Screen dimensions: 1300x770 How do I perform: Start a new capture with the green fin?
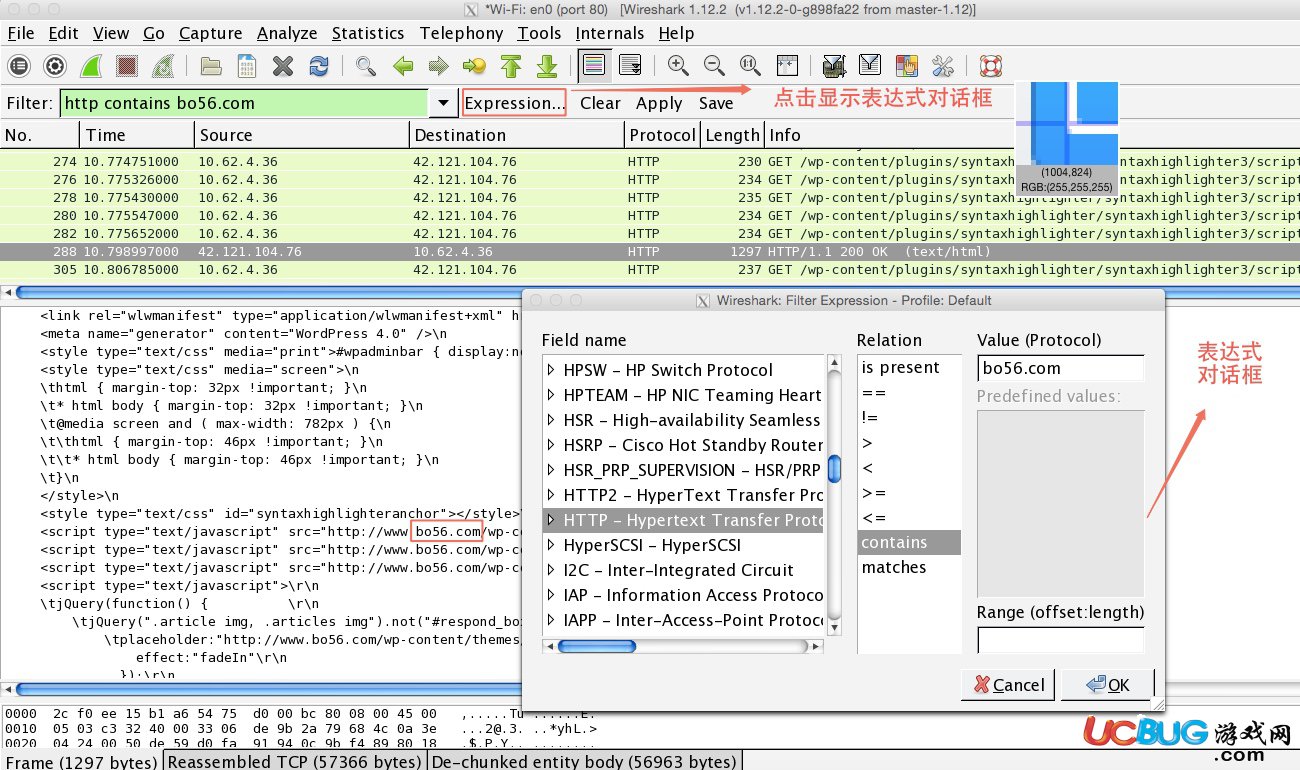point(91,66)
